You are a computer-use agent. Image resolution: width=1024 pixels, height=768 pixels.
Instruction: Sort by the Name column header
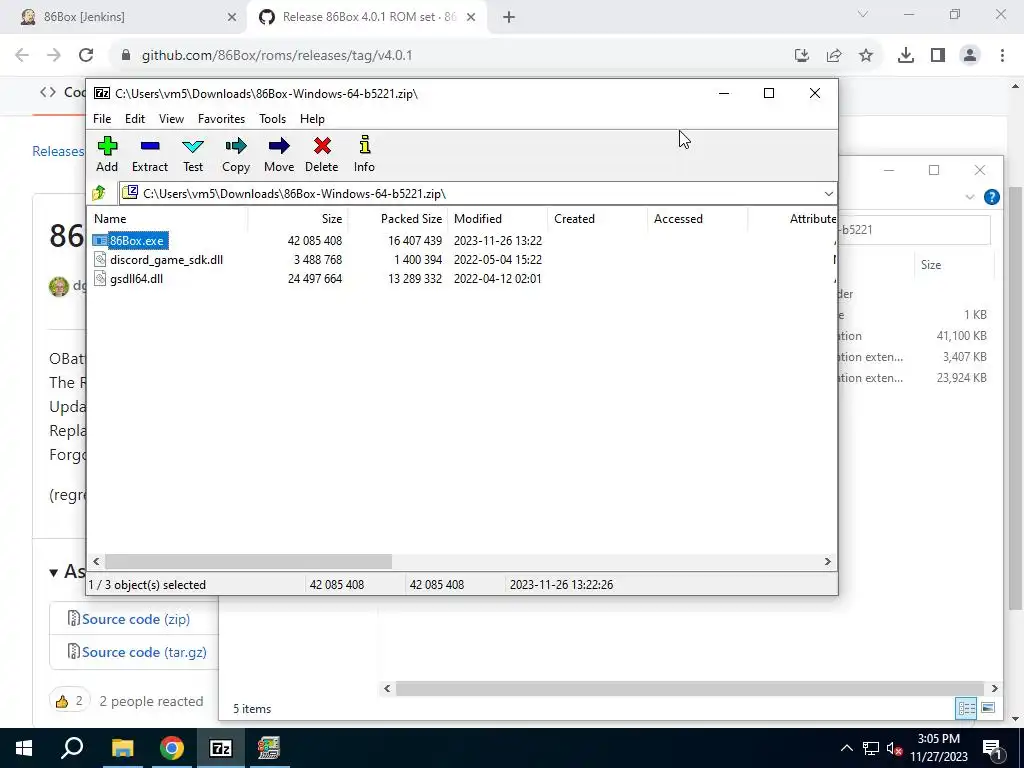pyautogui.click(x=168, y=219)
